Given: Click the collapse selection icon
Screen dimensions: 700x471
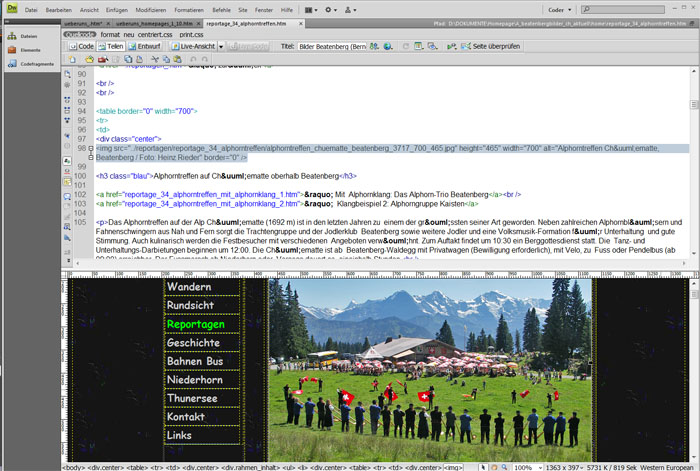Looking at the screenshot, I should (x=67, y=110).
